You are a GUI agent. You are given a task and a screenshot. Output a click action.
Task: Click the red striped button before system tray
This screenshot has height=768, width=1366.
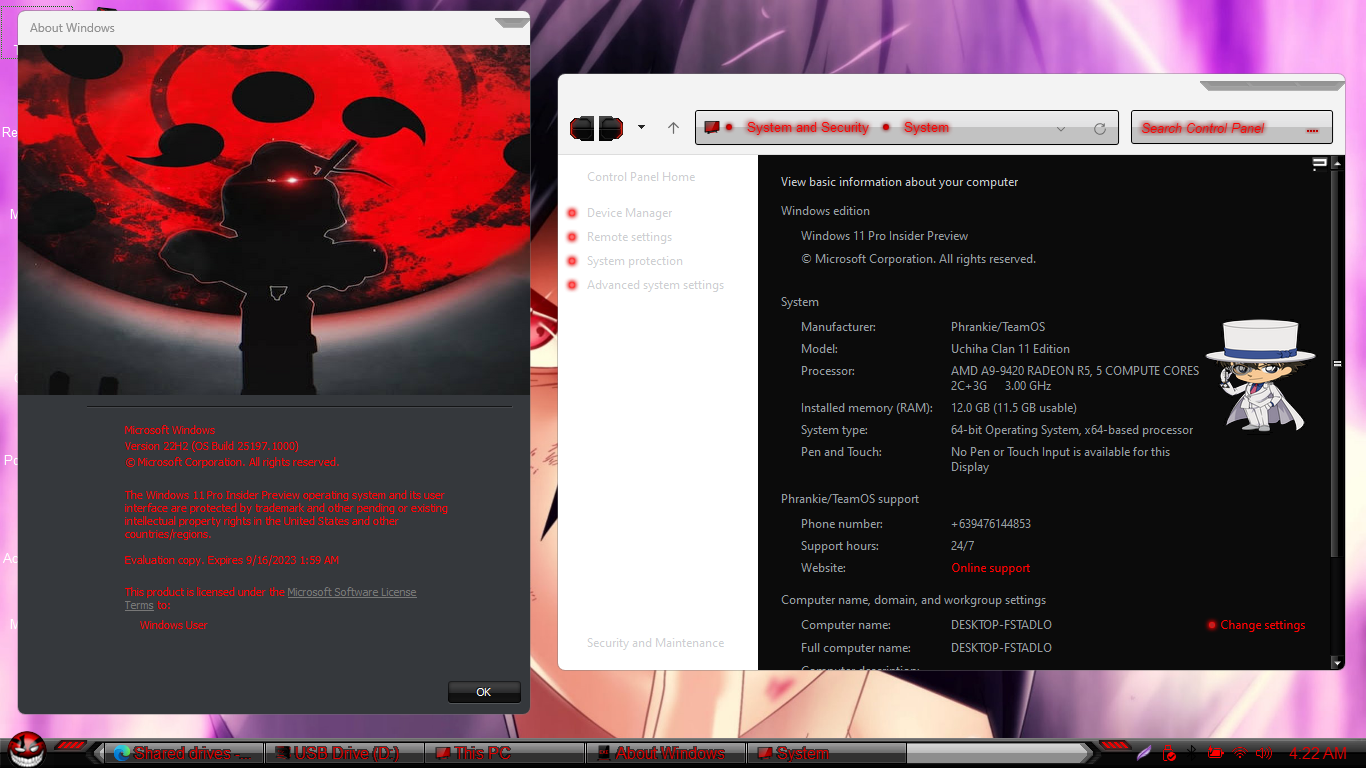[1114, 745]
